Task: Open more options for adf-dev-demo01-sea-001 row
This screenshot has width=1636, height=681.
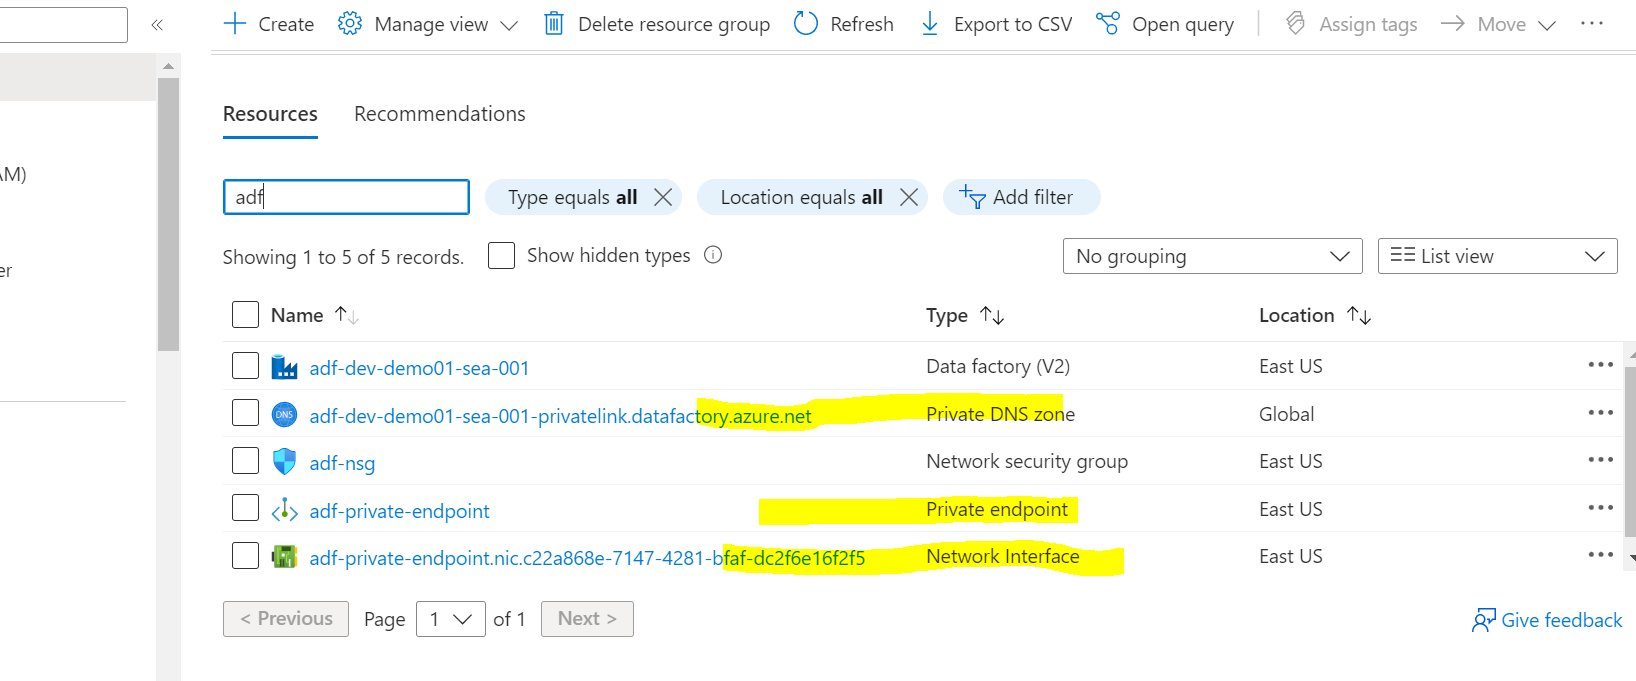Action: point(1601,365)
